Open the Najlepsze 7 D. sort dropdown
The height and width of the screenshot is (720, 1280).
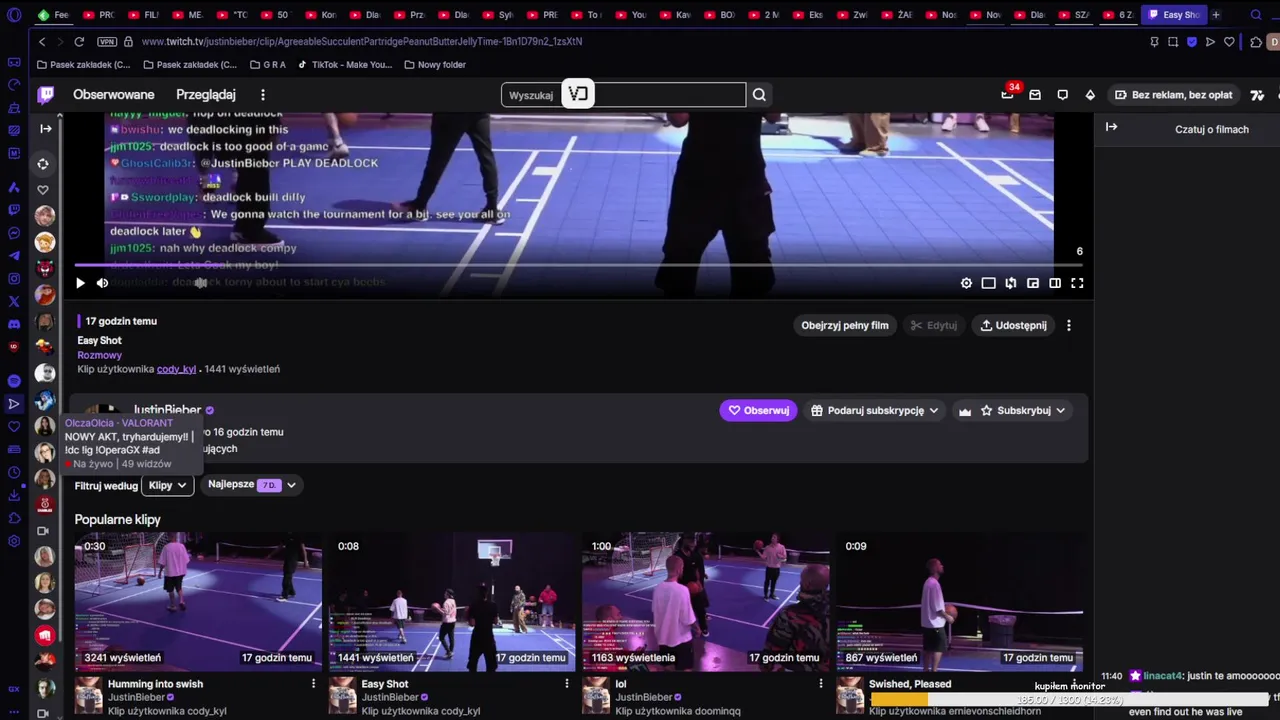point(252,485)
